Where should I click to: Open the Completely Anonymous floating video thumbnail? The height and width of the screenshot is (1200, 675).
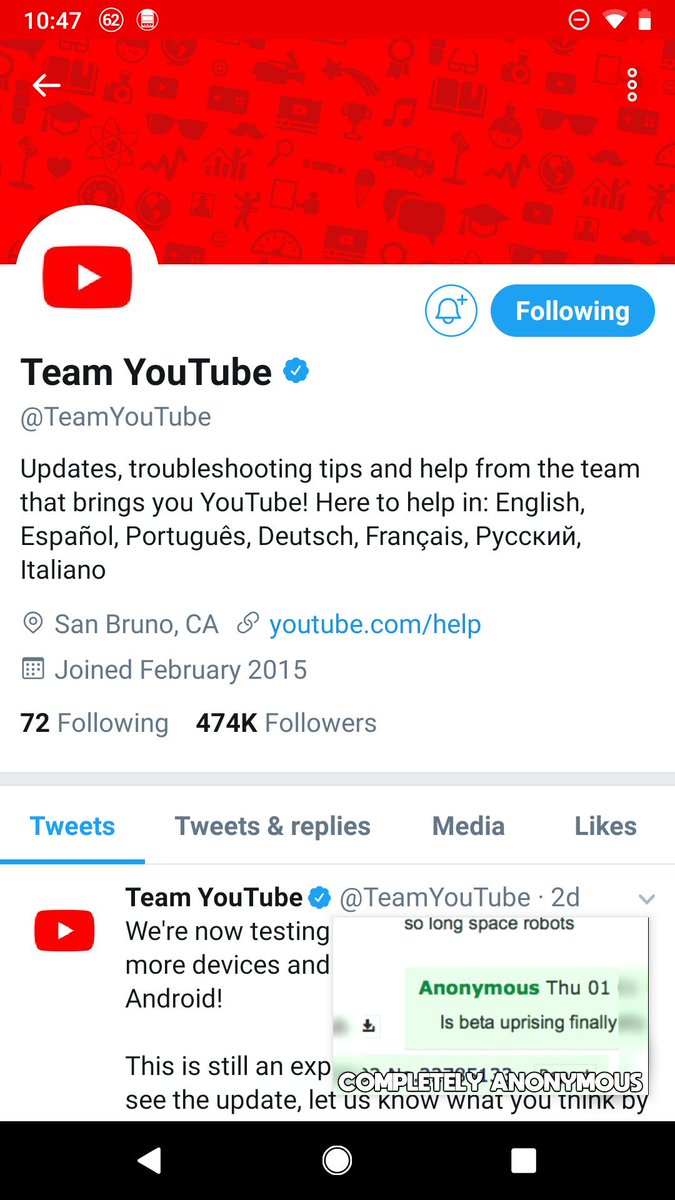tap(490, 1005)
